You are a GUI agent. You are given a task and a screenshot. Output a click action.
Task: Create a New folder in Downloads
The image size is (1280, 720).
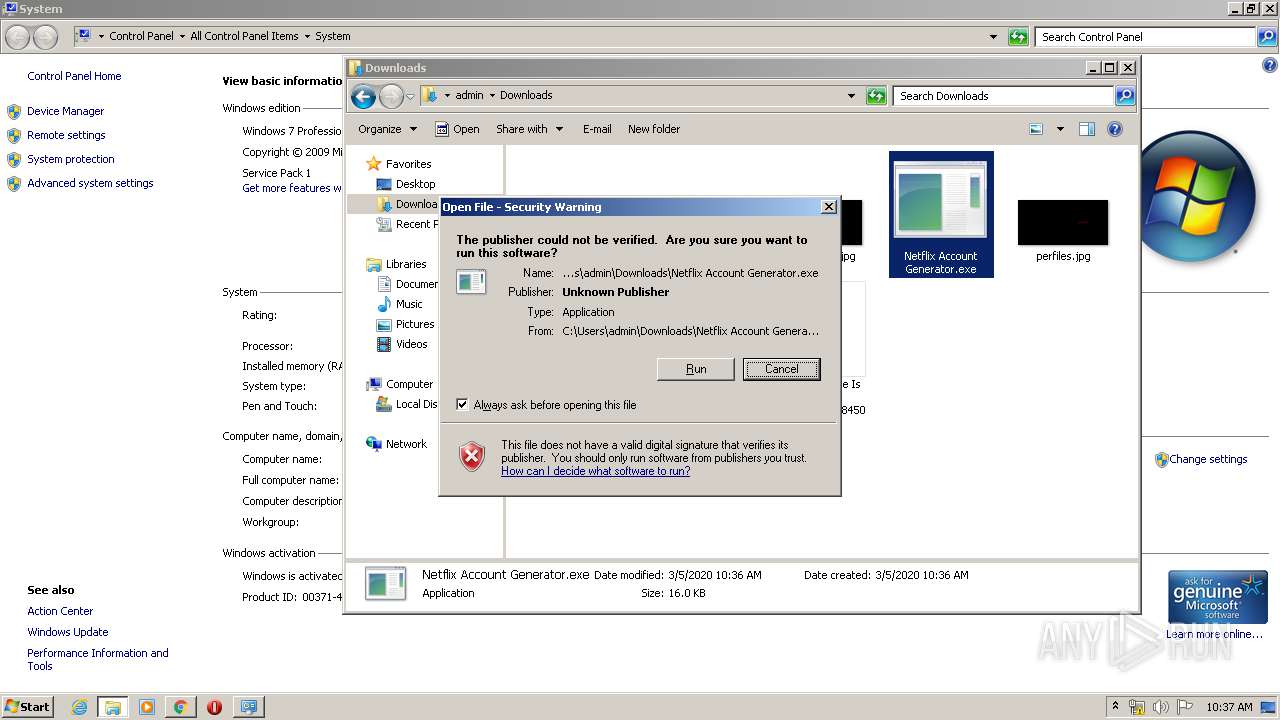[x=654, y=129]
